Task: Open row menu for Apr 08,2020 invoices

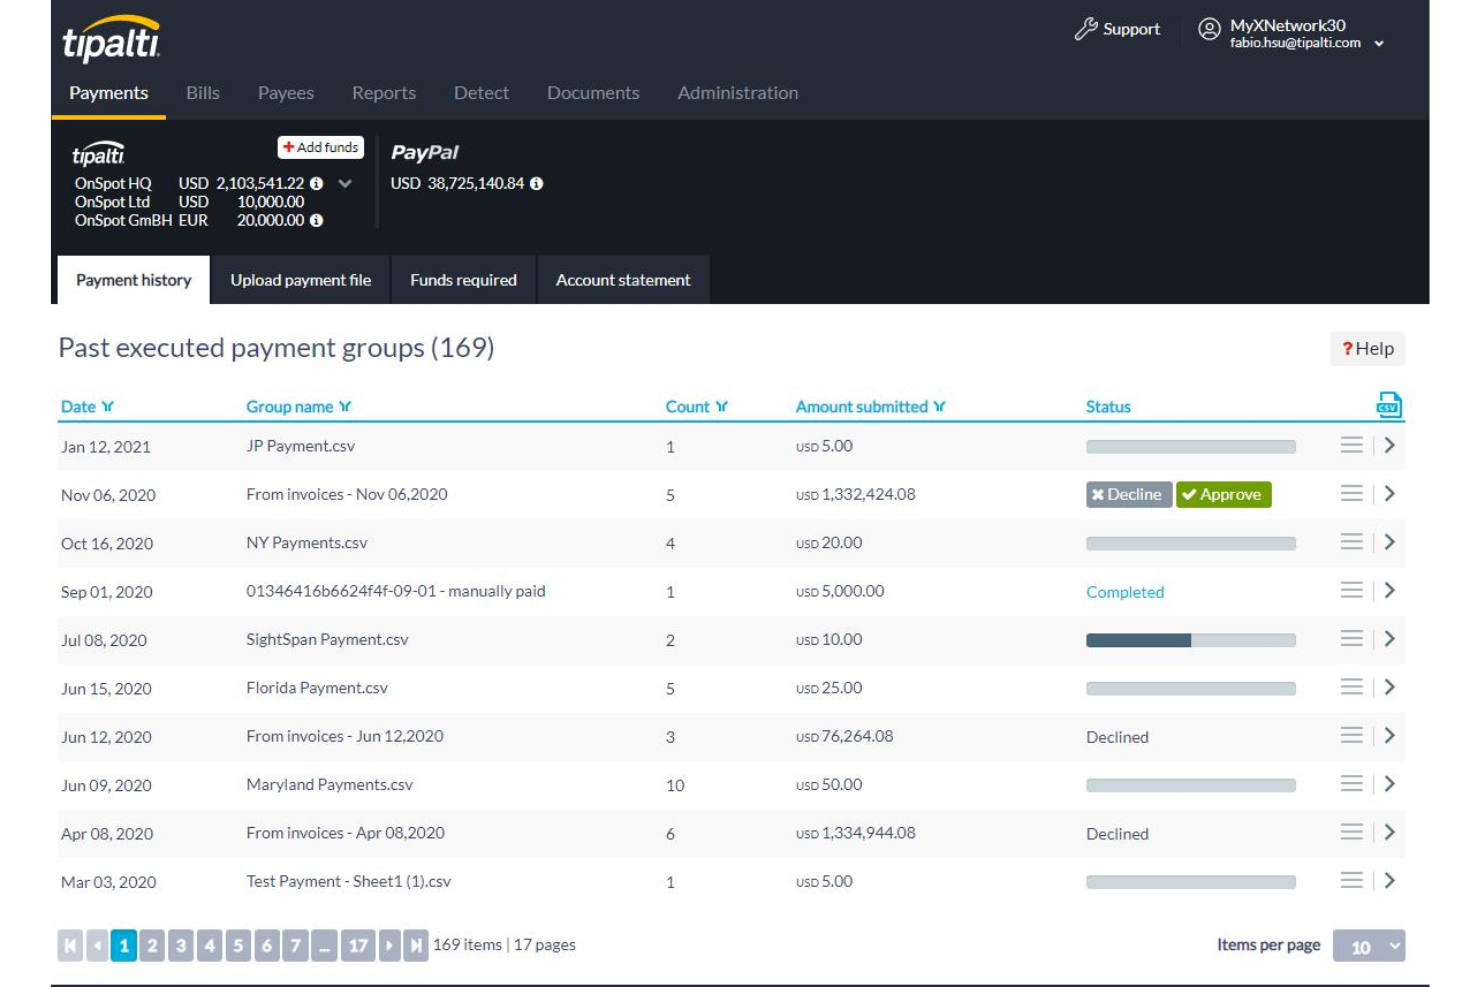Action: pos(1351,832)
